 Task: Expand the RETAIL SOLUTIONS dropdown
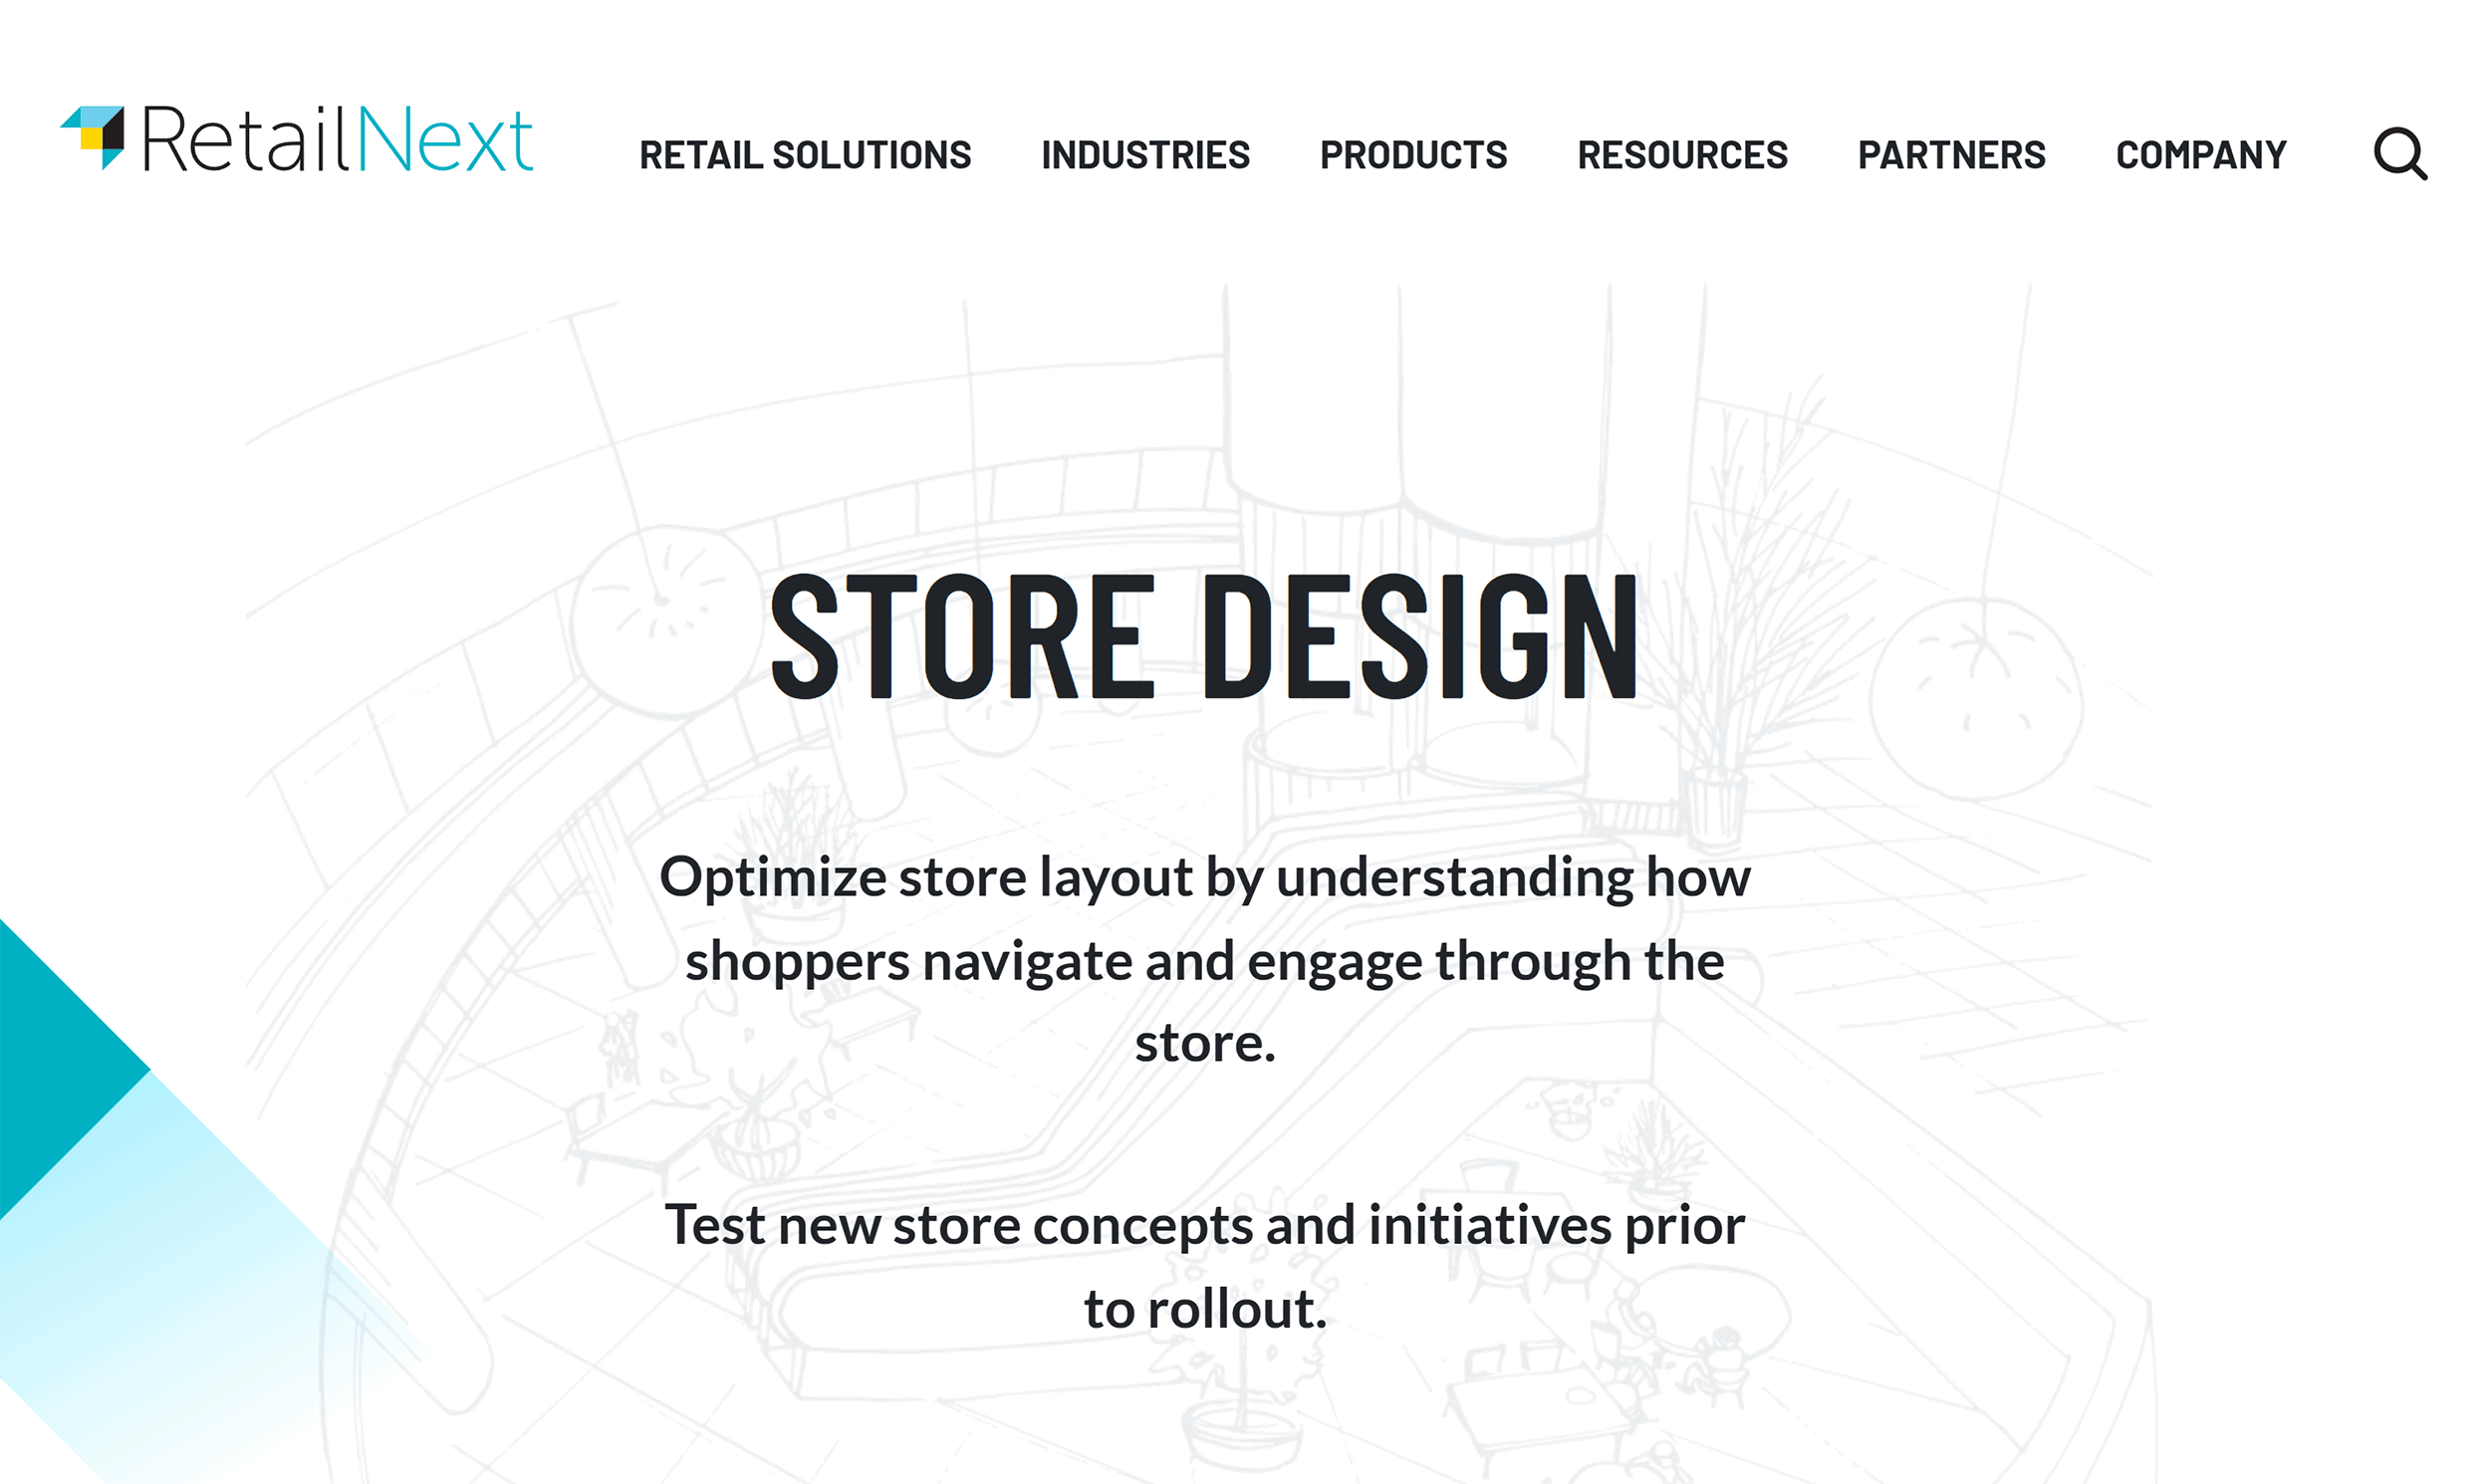tap(807, 153)
